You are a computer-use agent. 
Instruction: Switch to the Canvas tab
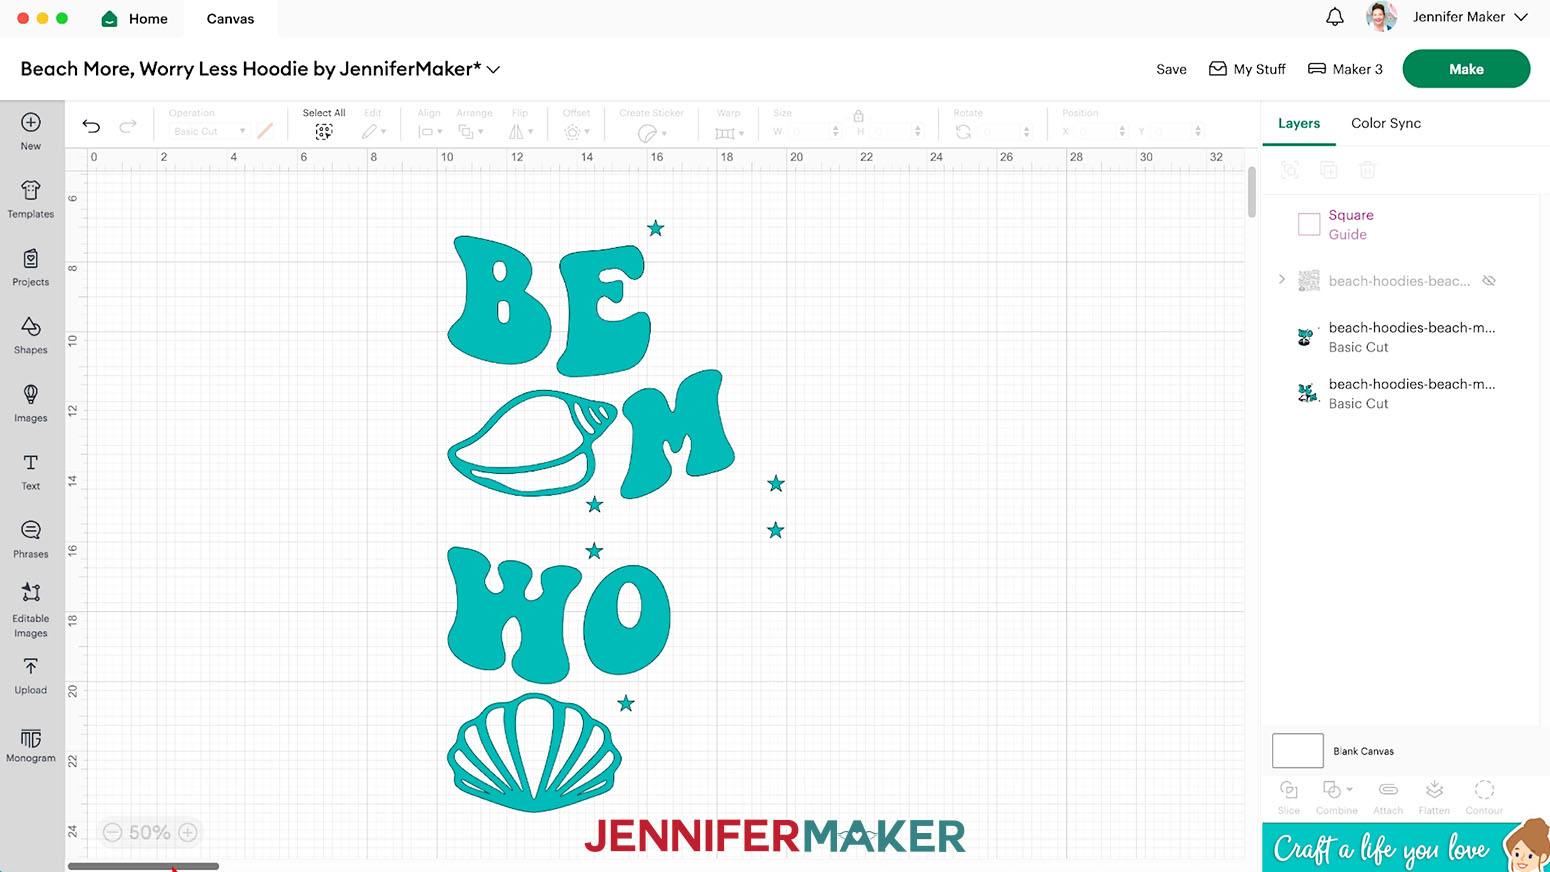230,19
